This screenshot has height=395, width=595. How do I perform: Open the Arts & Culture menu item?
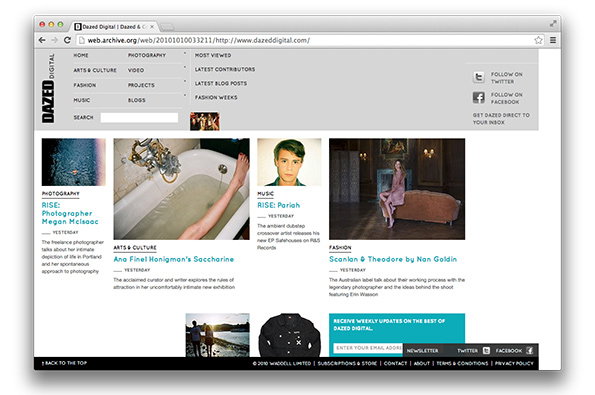(95, 70)
